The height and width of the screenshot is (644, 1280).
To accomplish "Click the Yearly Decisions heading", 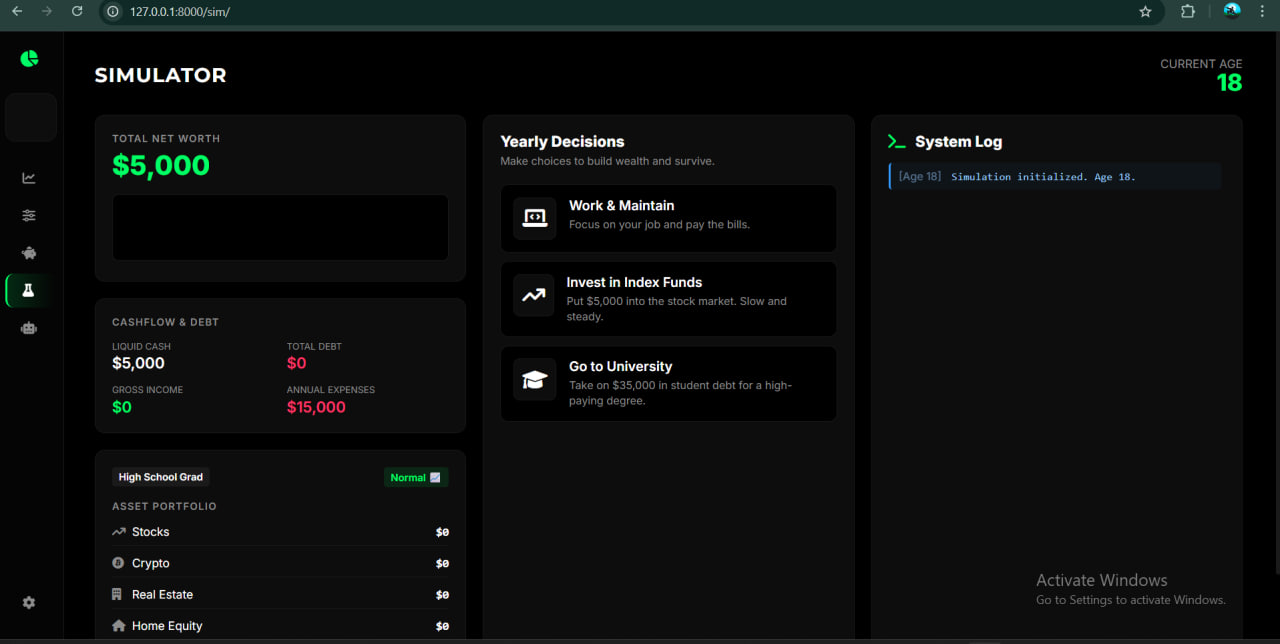I will pos(562,141).
